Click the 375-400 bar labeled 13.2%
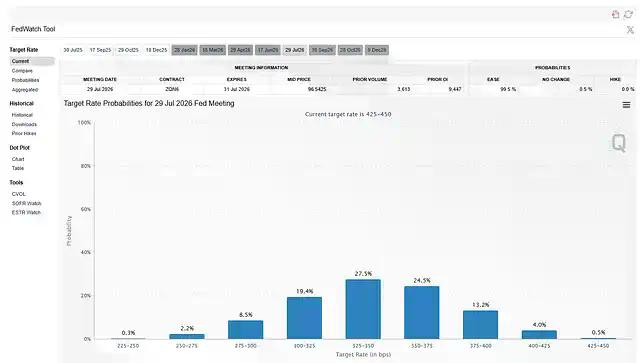The height and width of the screenshot is (363, 640). coord(480,325)
